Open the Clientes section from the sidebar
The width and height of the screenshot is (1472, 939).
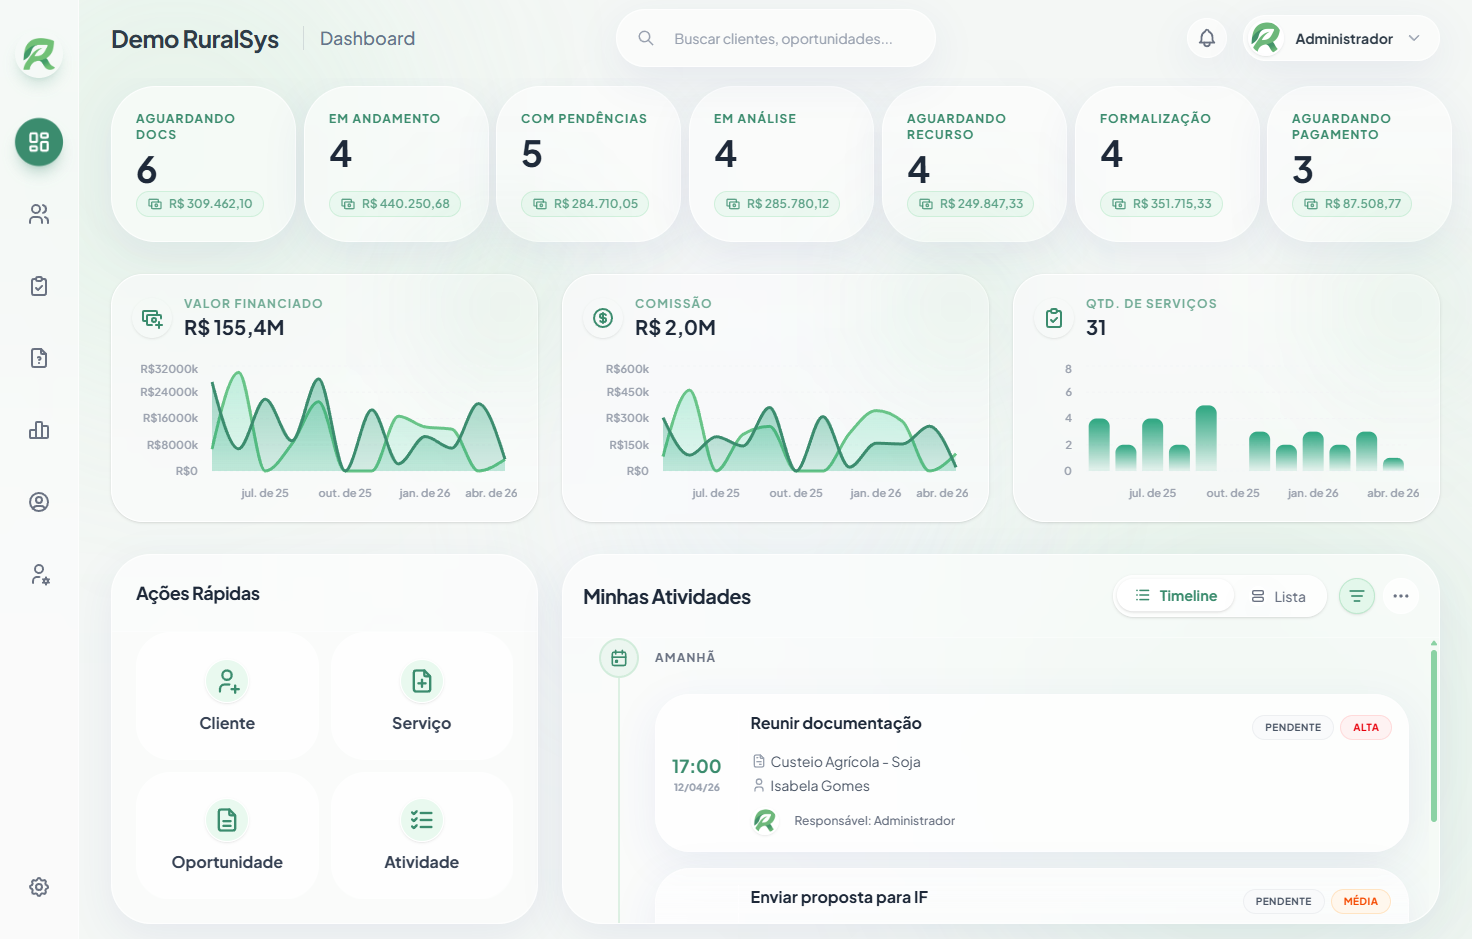pyautogui.click(x=38, y=214)
